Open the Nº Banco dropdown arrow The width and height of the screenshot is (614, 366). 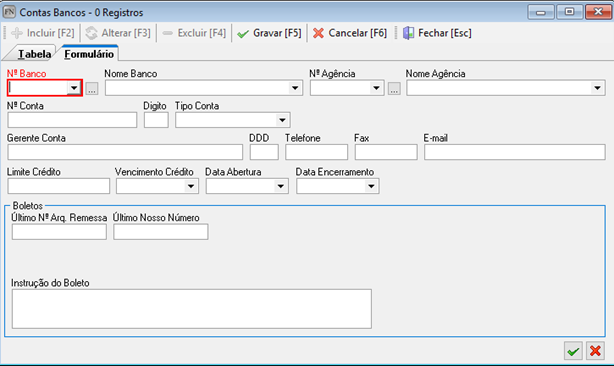[74, 88]
